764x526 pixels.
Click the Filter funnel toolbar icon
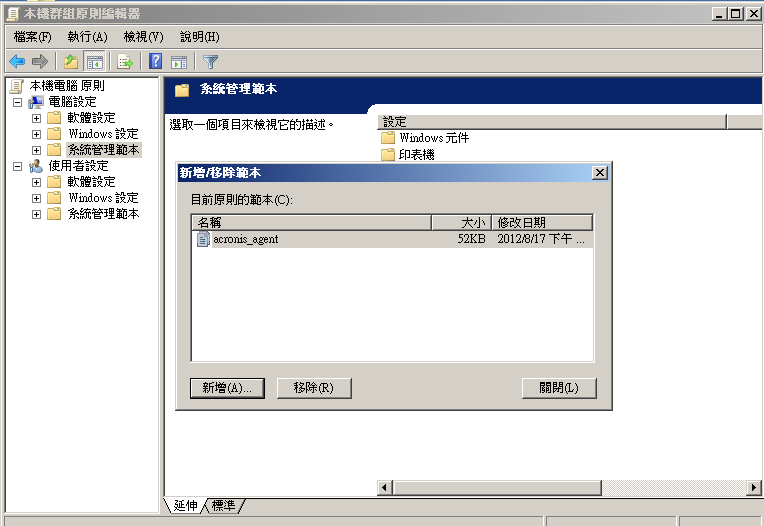pyautogui.click(x=210, y=62)
